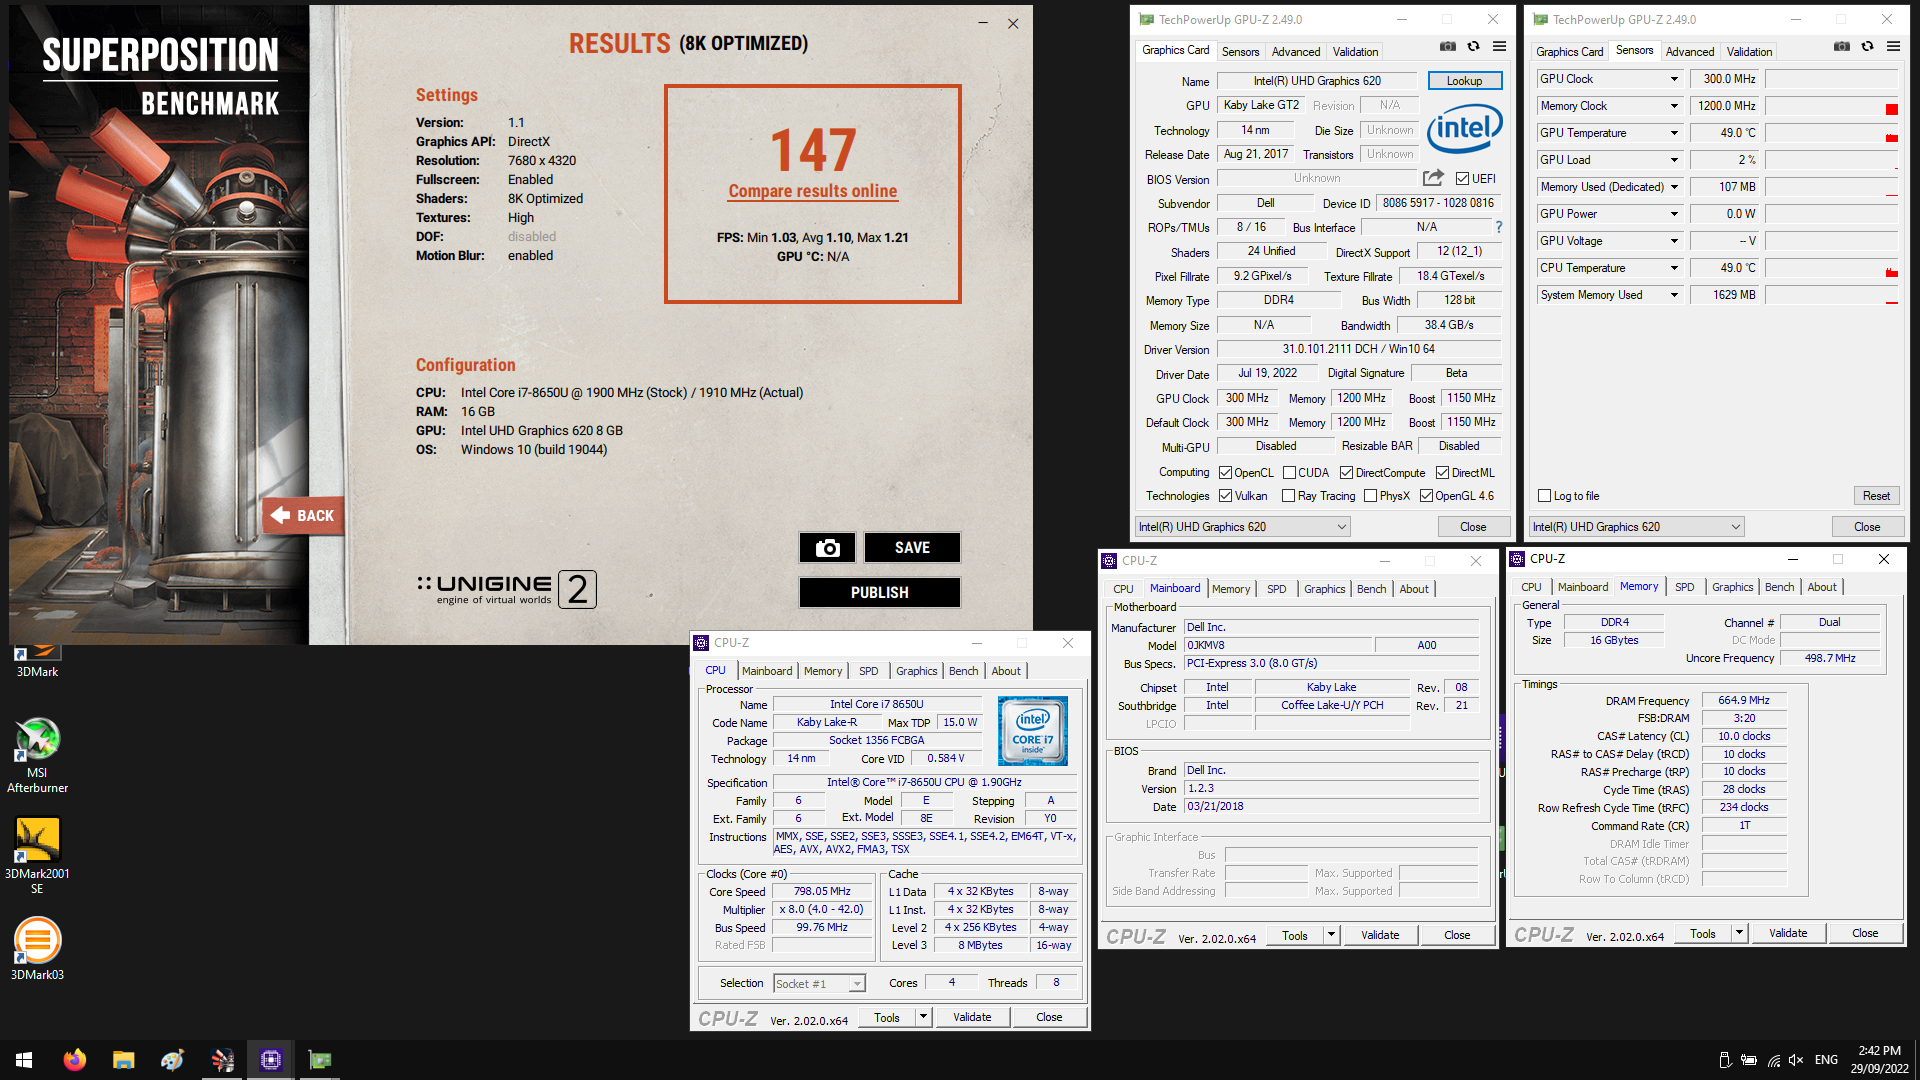The height and width of the screenshot is (1080, 1920).
Task: Toggle the DirectCompute checkbox
Action: 1346,473
